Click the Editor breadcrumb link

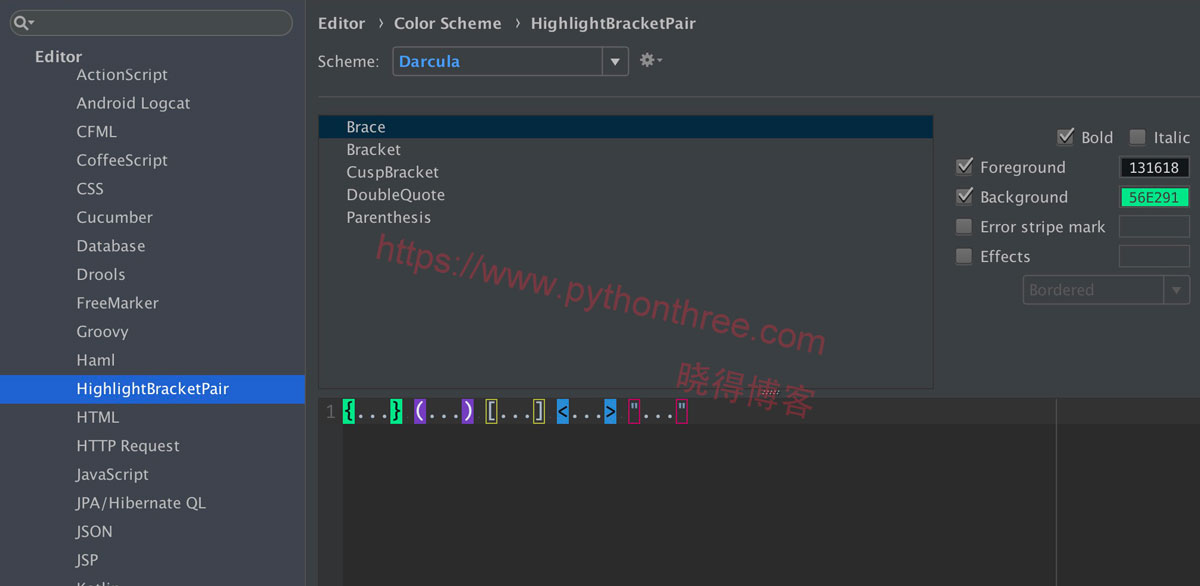click(340, 23)
